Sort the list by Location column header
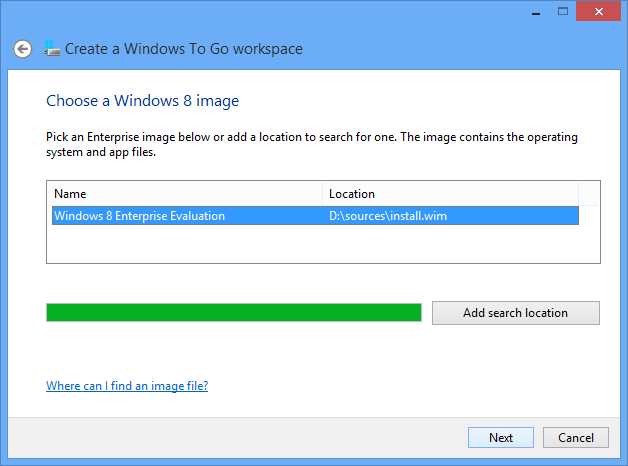 (450, 194)
